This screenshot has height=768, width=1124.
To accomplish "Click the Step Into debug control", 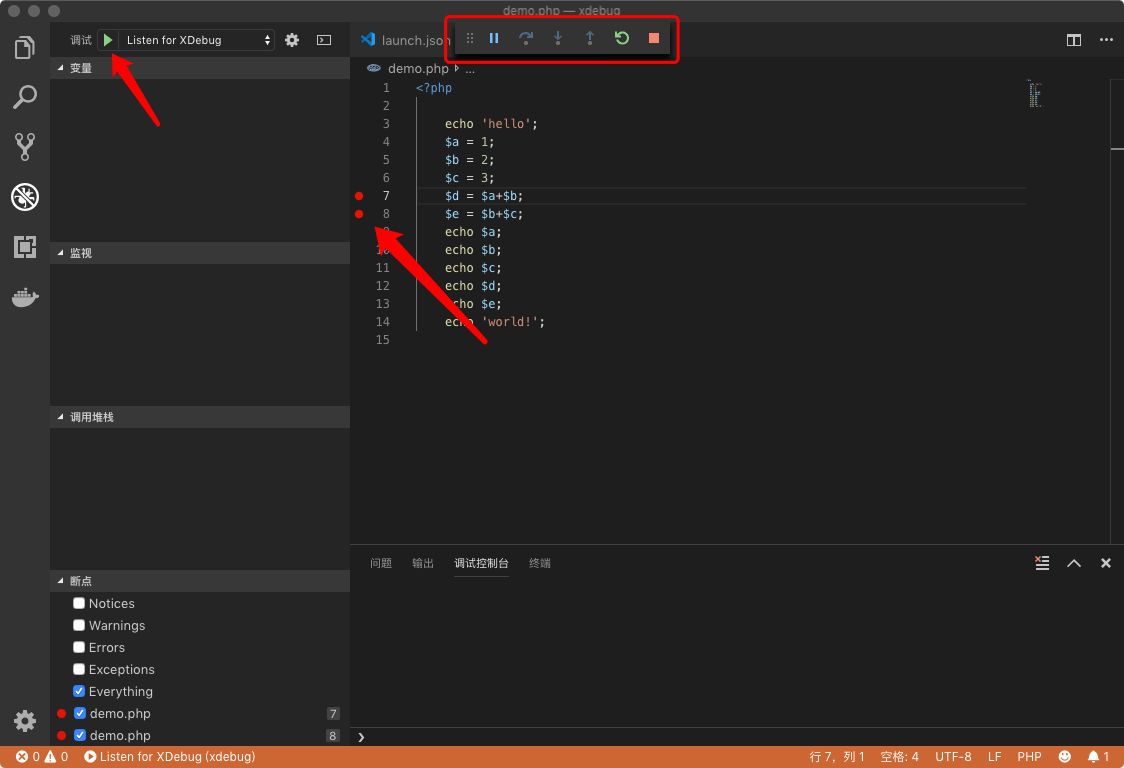I will click(x=558, y=38).
